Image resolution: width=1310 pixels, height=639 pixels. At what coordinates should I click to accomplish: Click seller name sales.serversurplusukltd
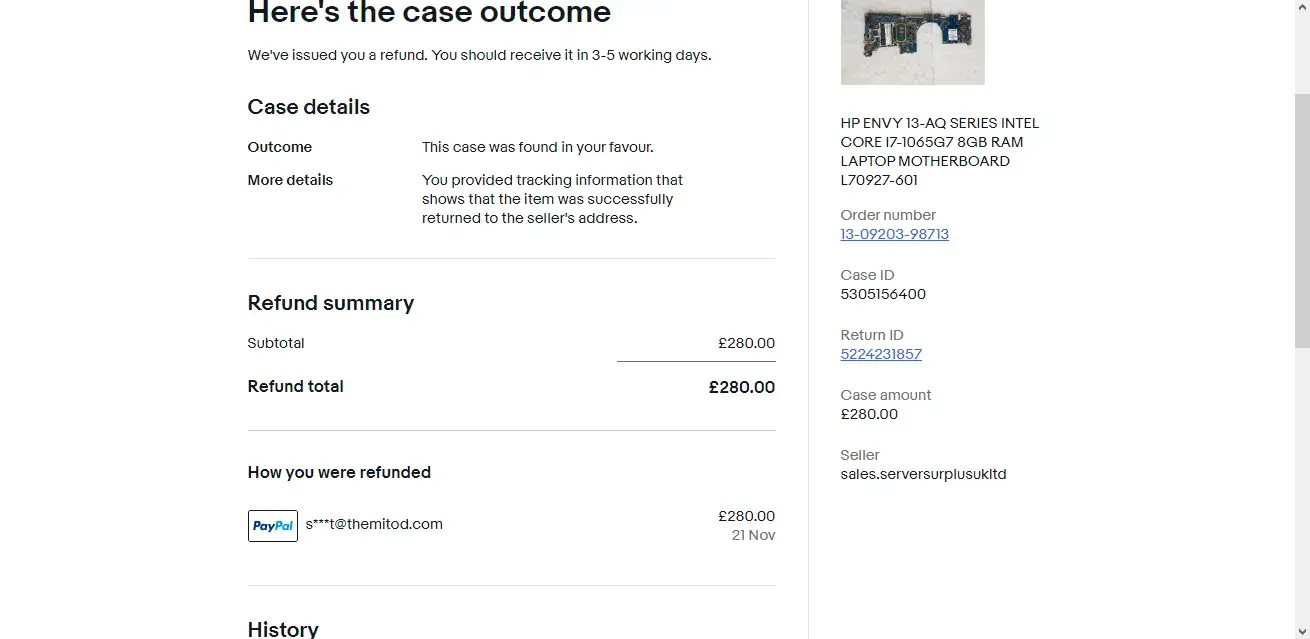click(x=923, y=474)
